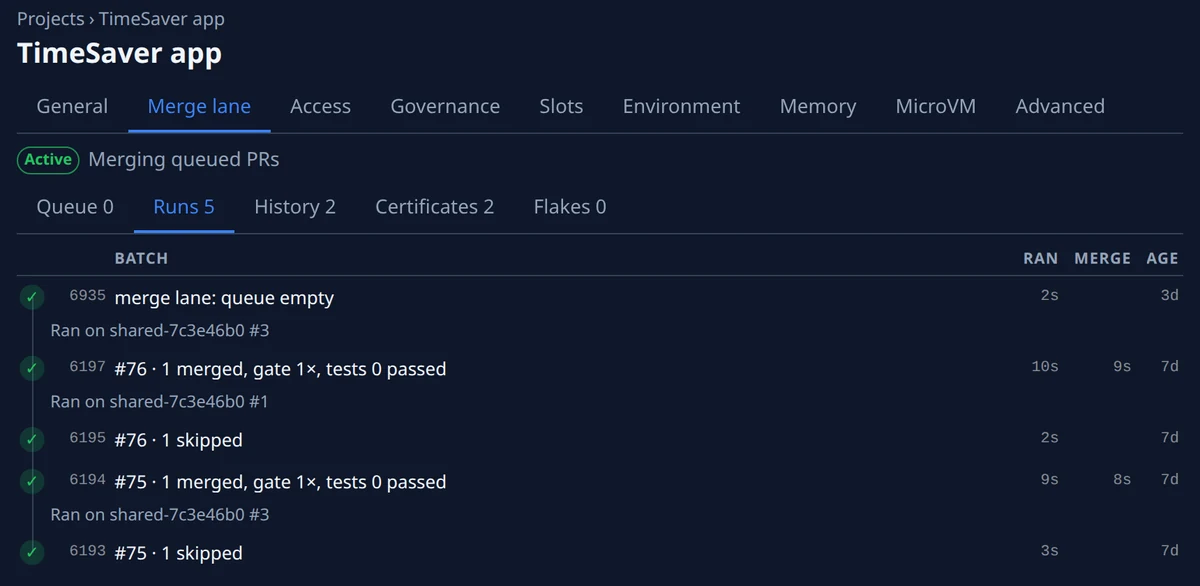This screenshot has height=586, width=1200.
Task: Click run number 6195
Action: 87,438
